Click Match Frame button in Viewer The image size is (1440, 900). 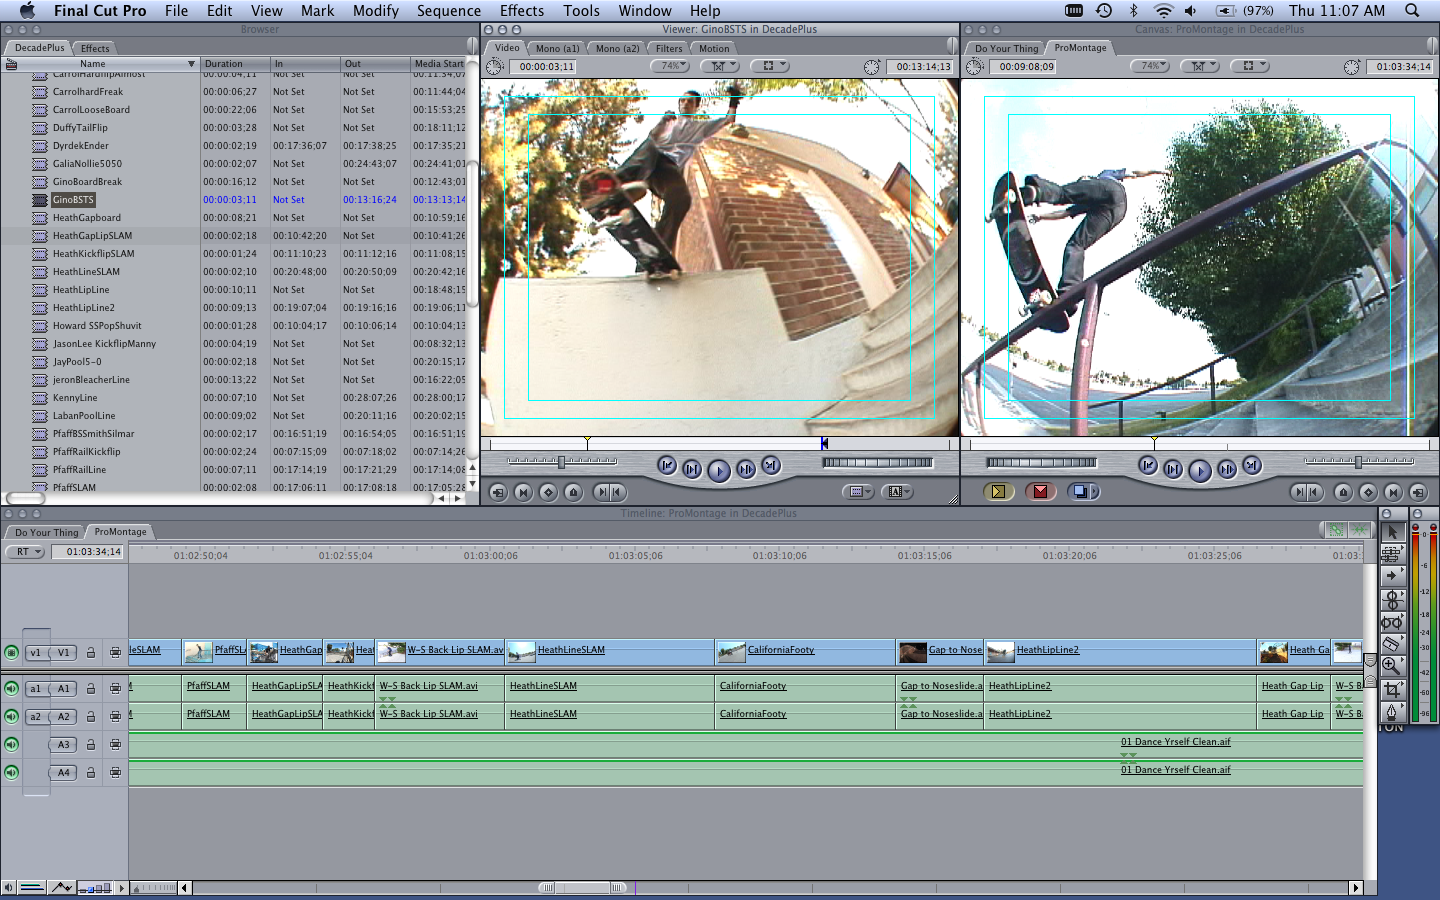(498, 492)
